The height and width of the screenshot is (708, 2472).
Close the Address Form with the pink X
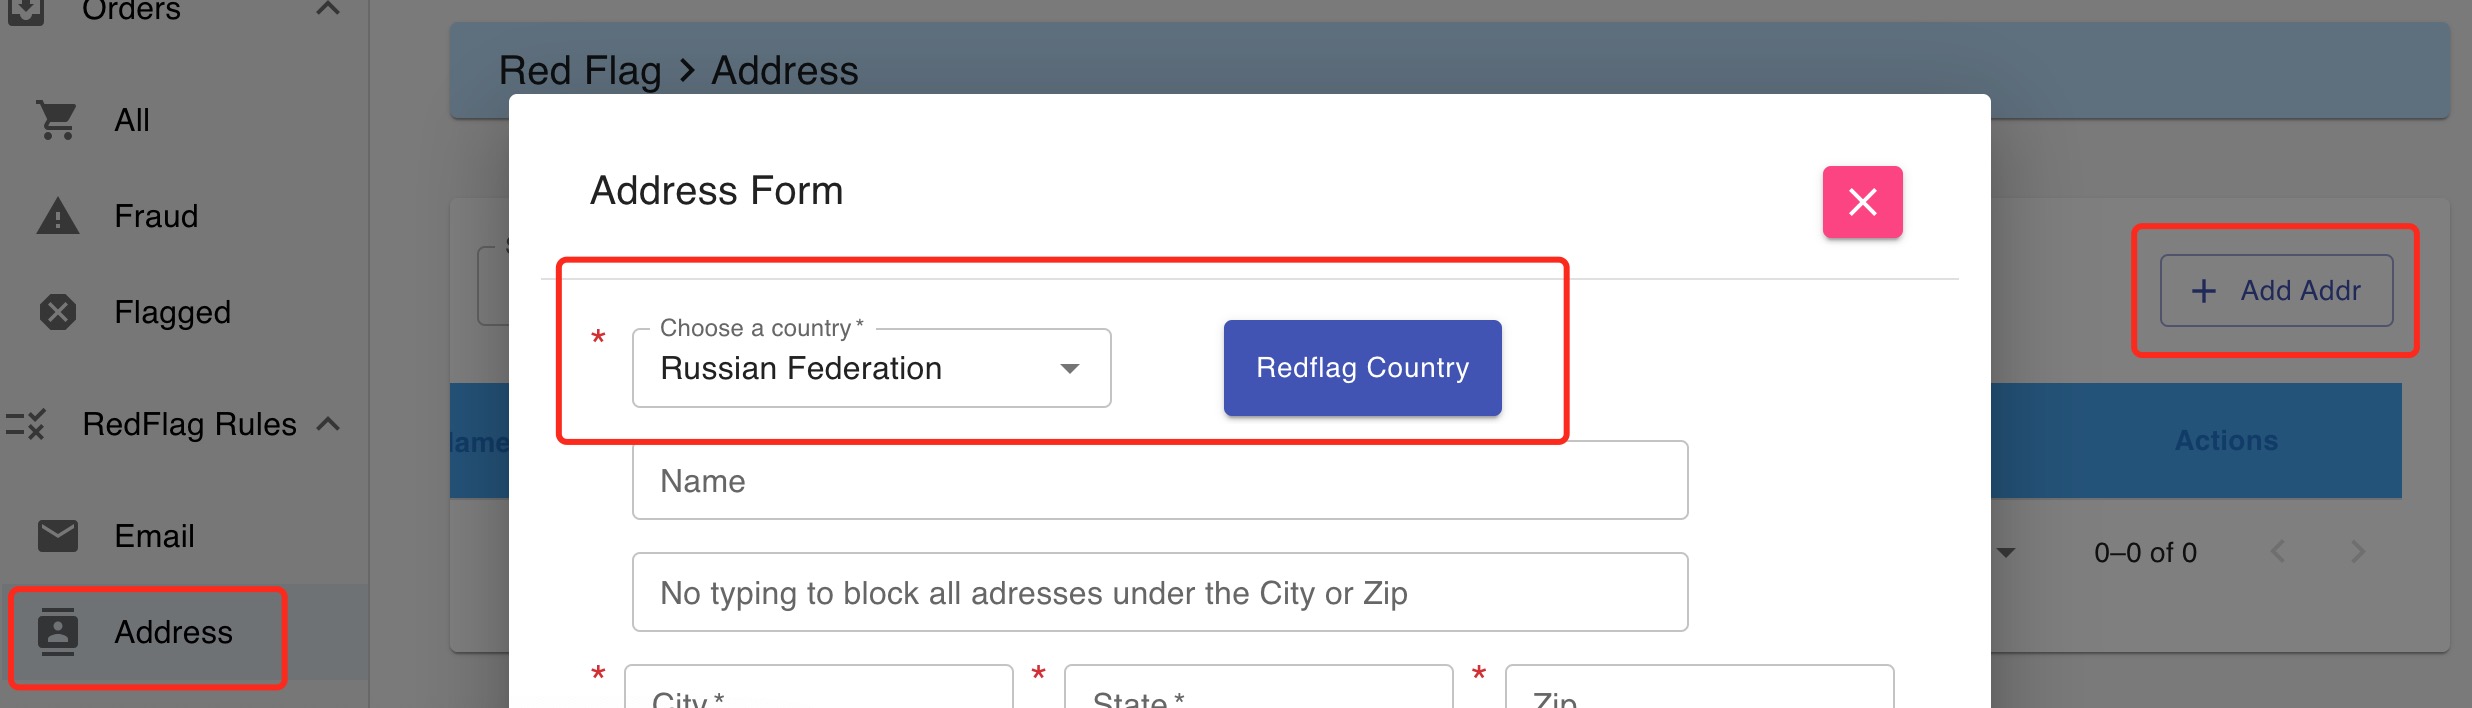pos(1863,202)
